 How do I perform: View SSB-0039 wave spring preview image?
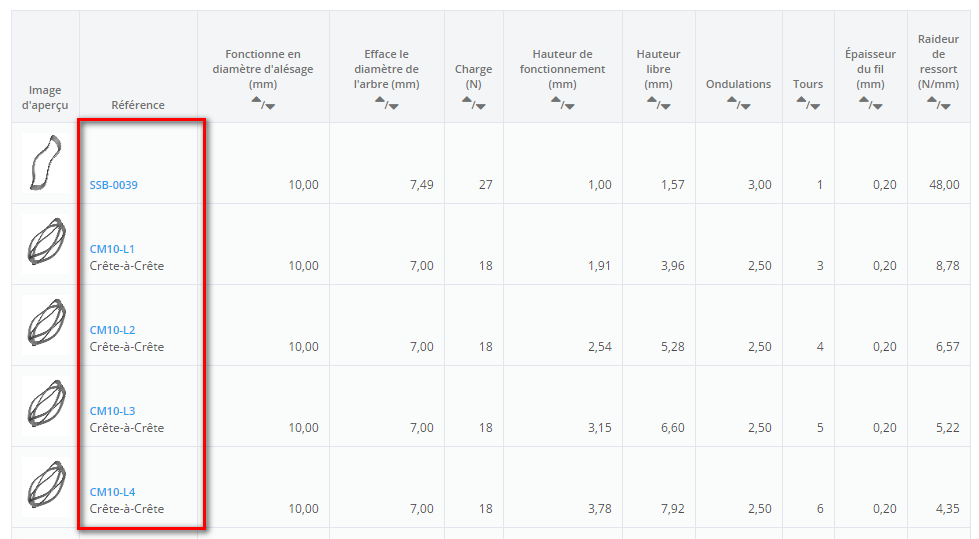coord(46,162)
